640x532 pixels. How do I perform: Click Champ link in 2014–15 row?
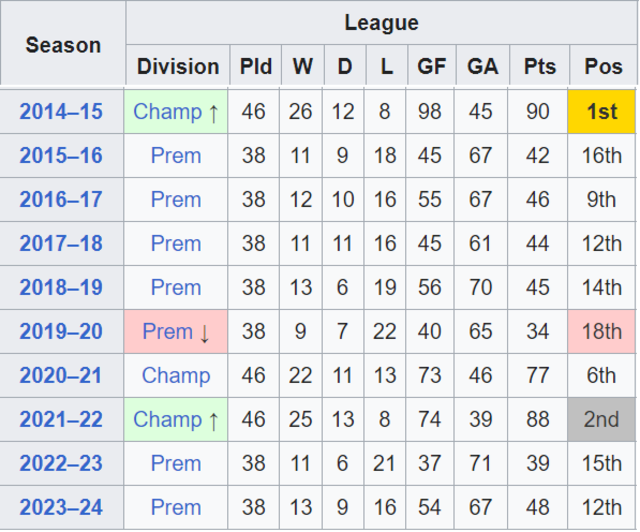coord(168,112)
